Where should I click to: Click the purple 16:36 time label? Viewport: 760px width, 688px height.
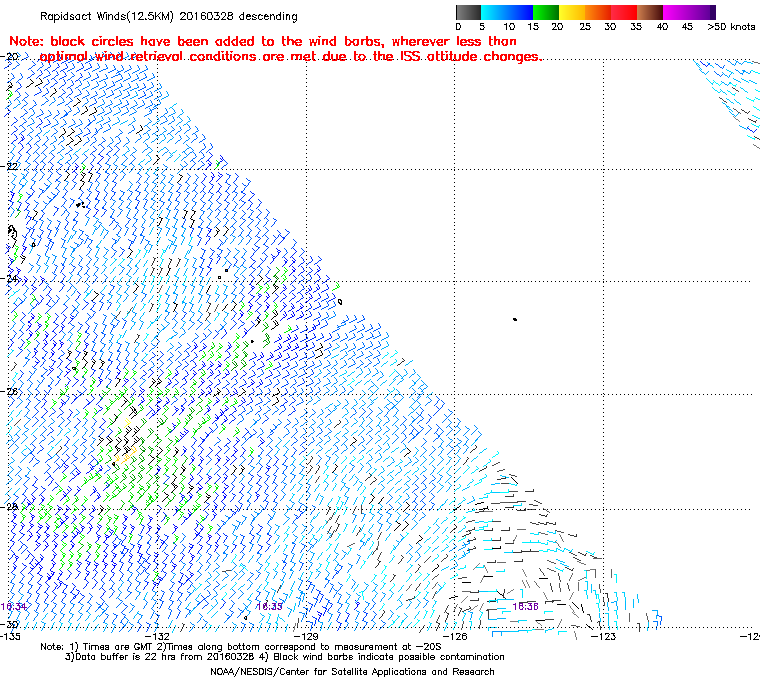coord(525,607)
